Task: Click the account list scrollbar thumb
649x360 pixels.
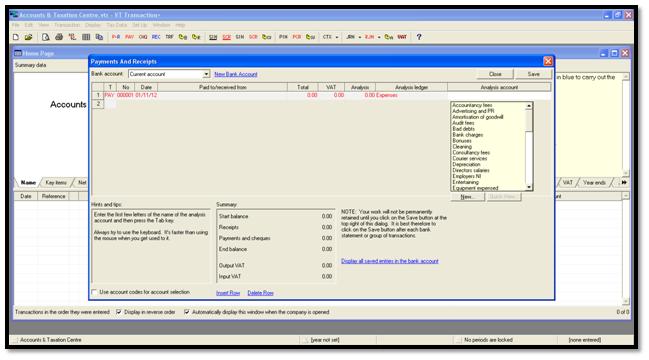Action: 529,120
